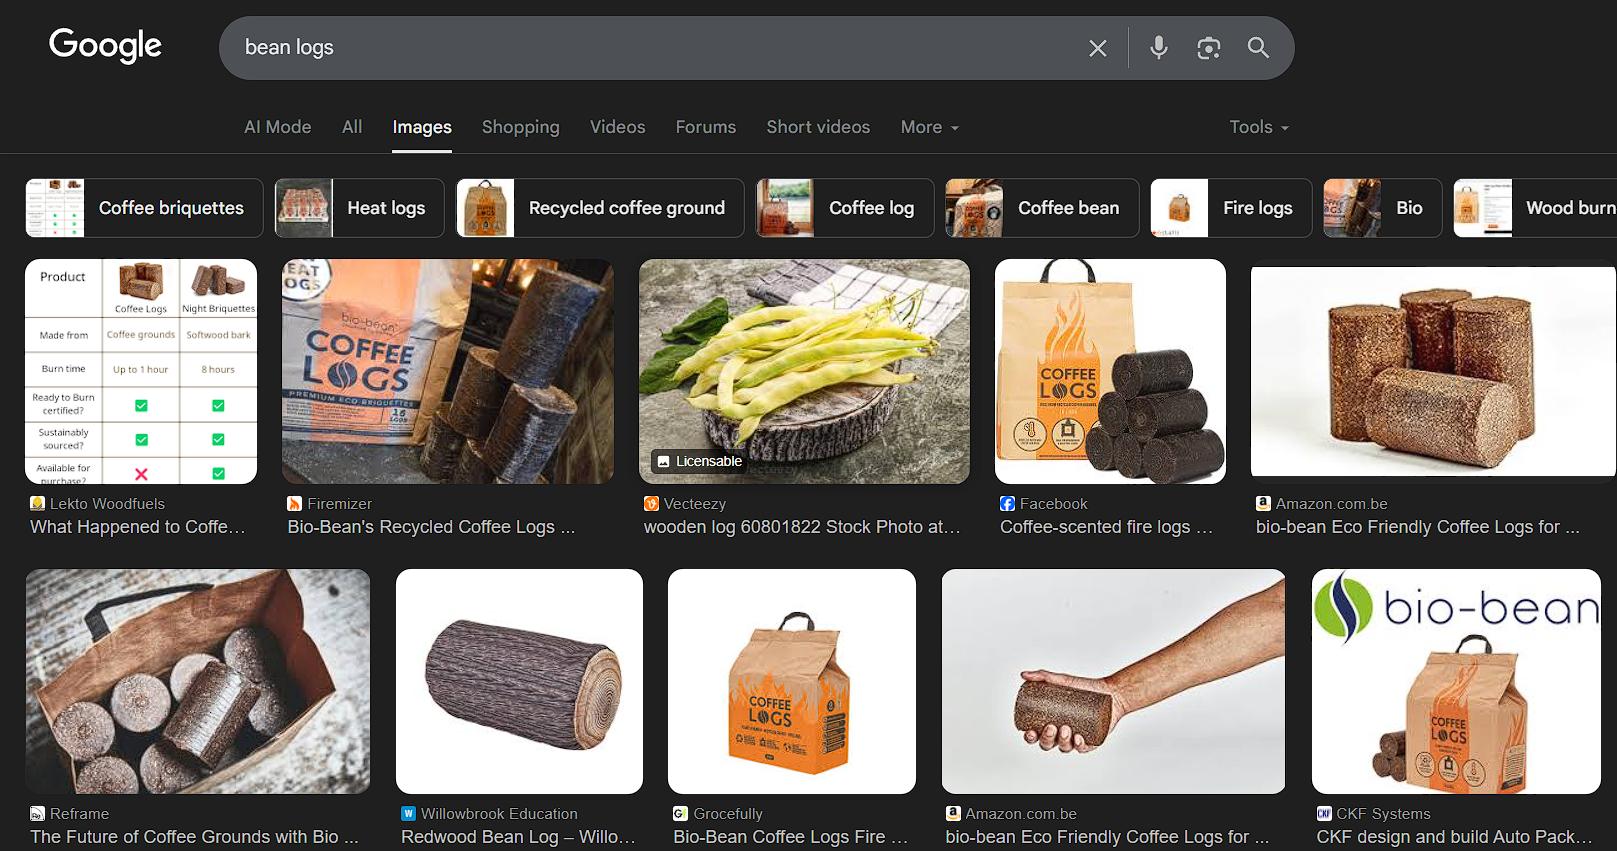Click the Facebook source name

tap(1054, 504)
